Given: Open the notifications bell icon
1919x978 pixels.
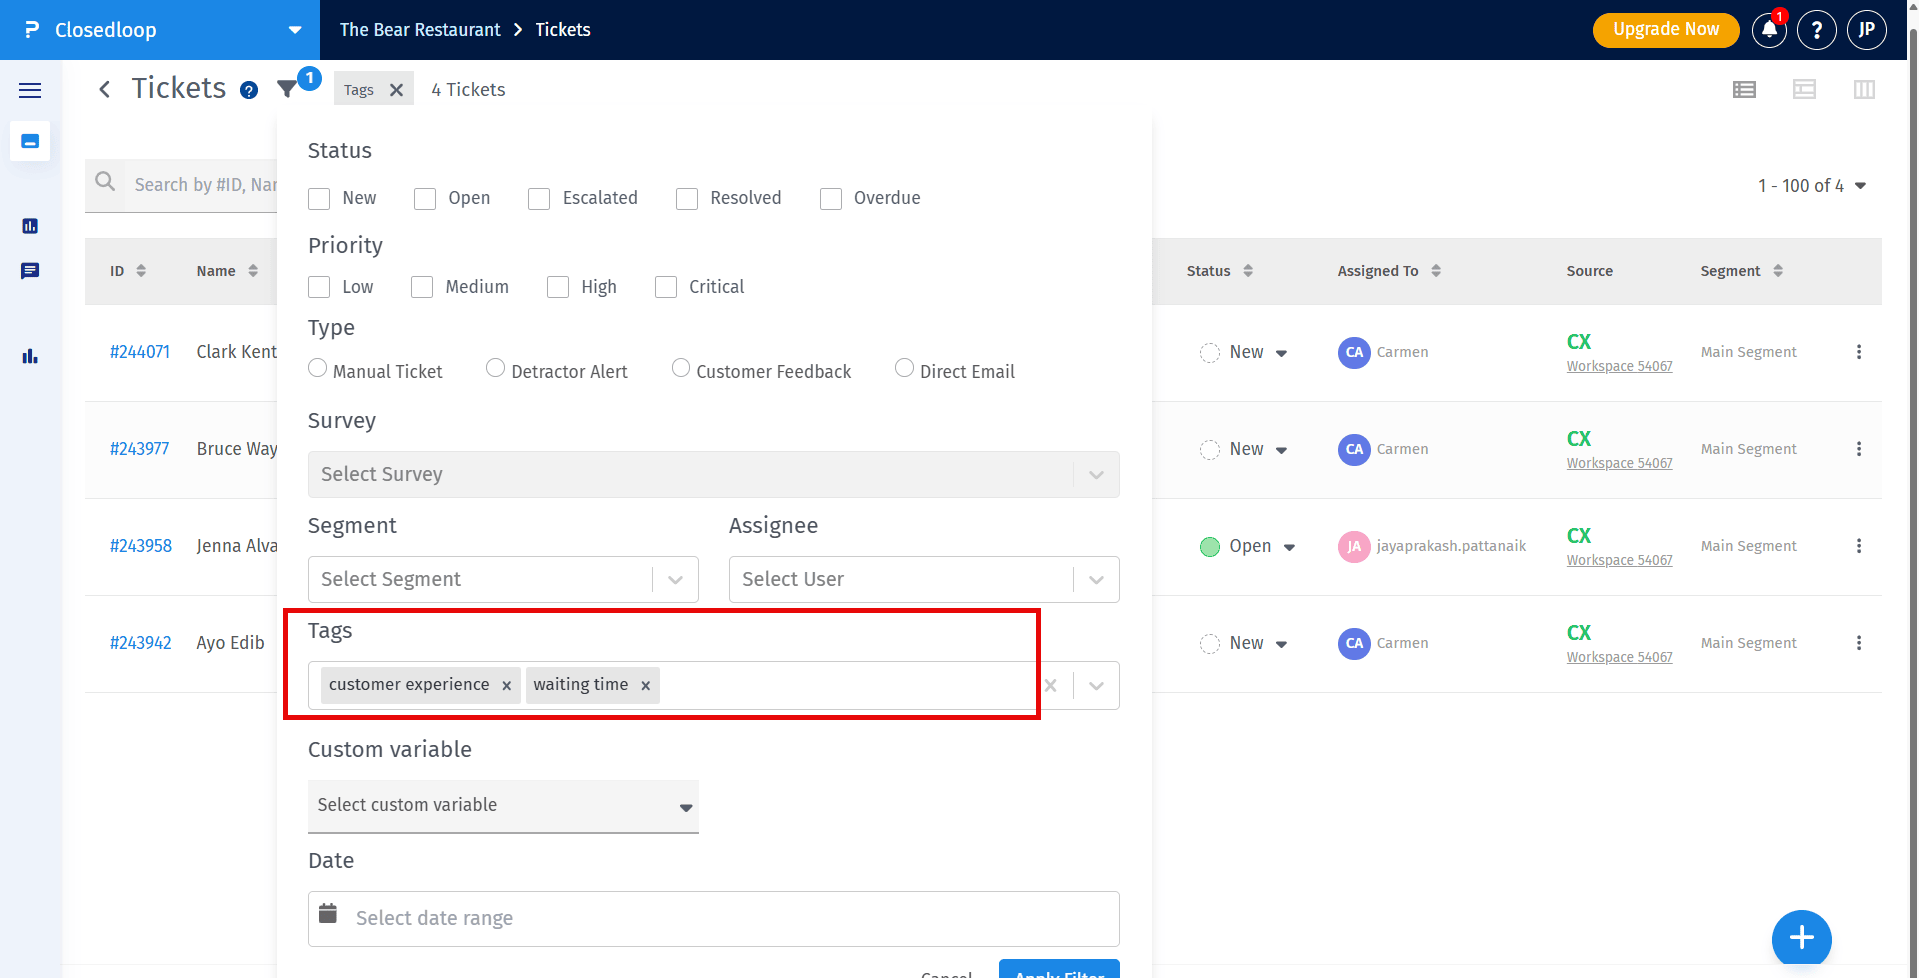Looking at the screenshot, I should [1768, 30].
